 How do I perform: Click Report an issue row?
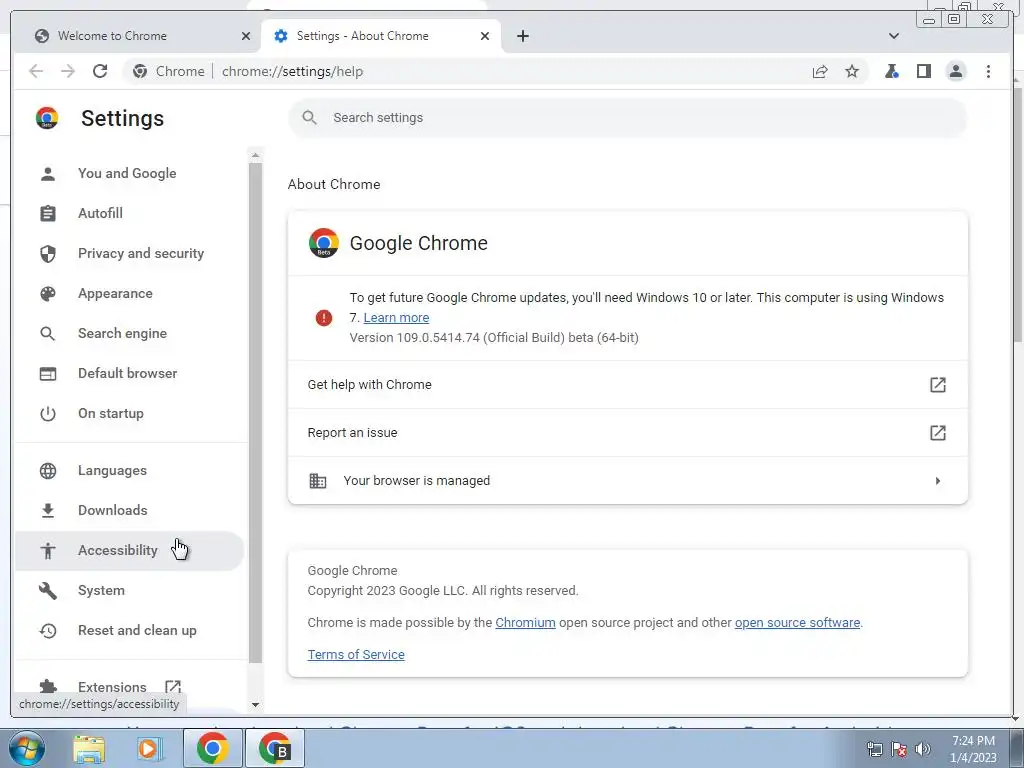coord(628,432)
